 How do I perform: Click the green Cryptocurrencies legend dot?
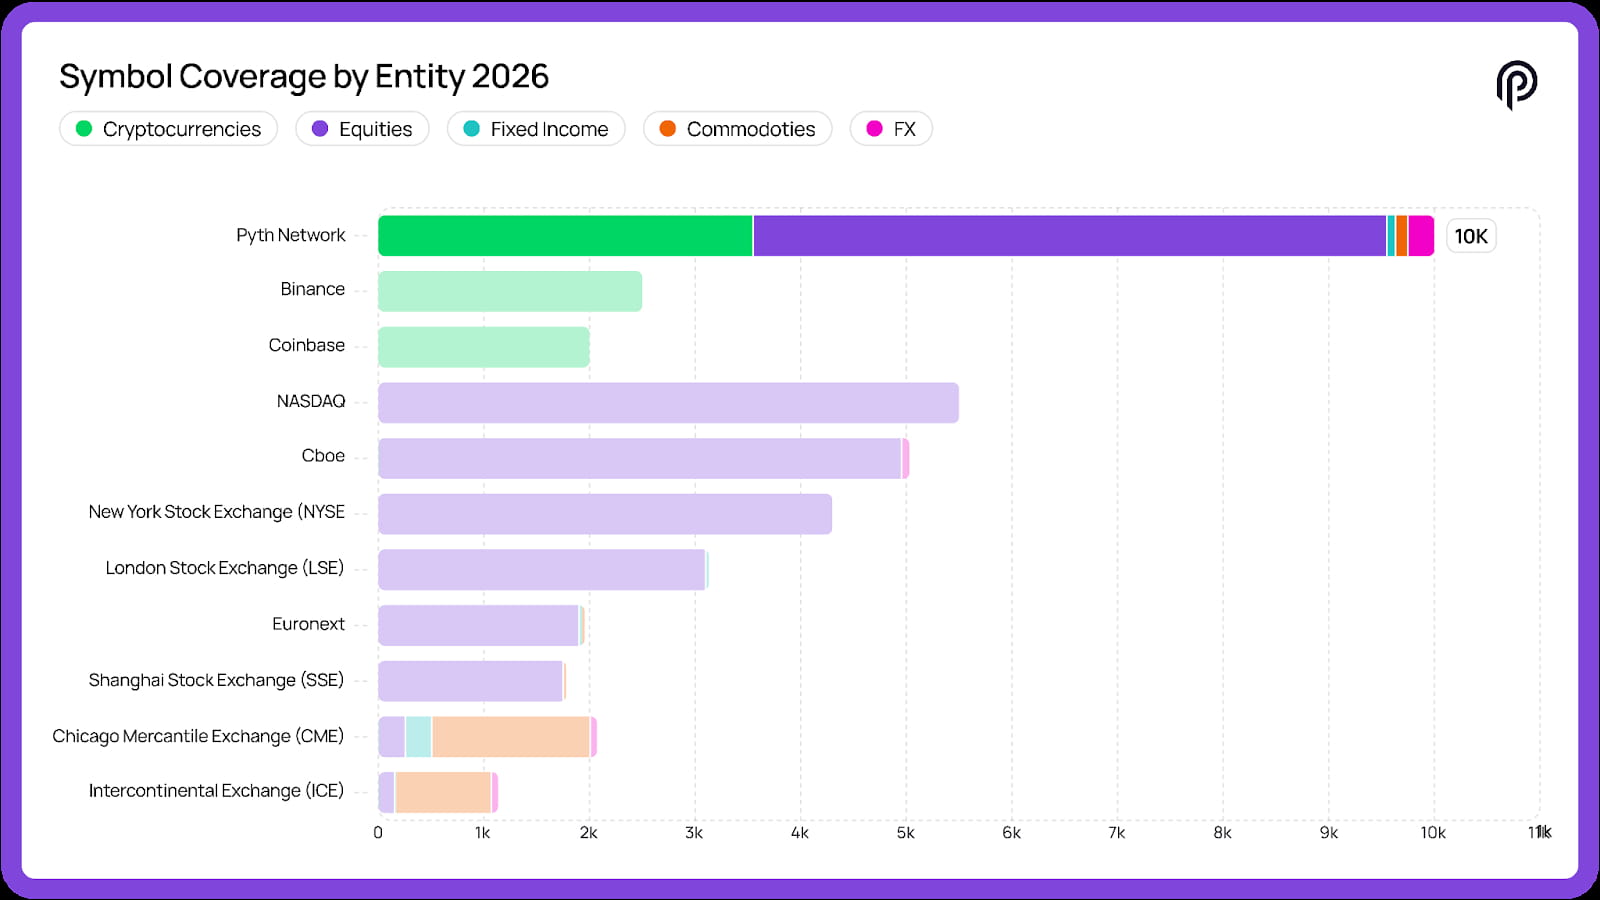84,129
